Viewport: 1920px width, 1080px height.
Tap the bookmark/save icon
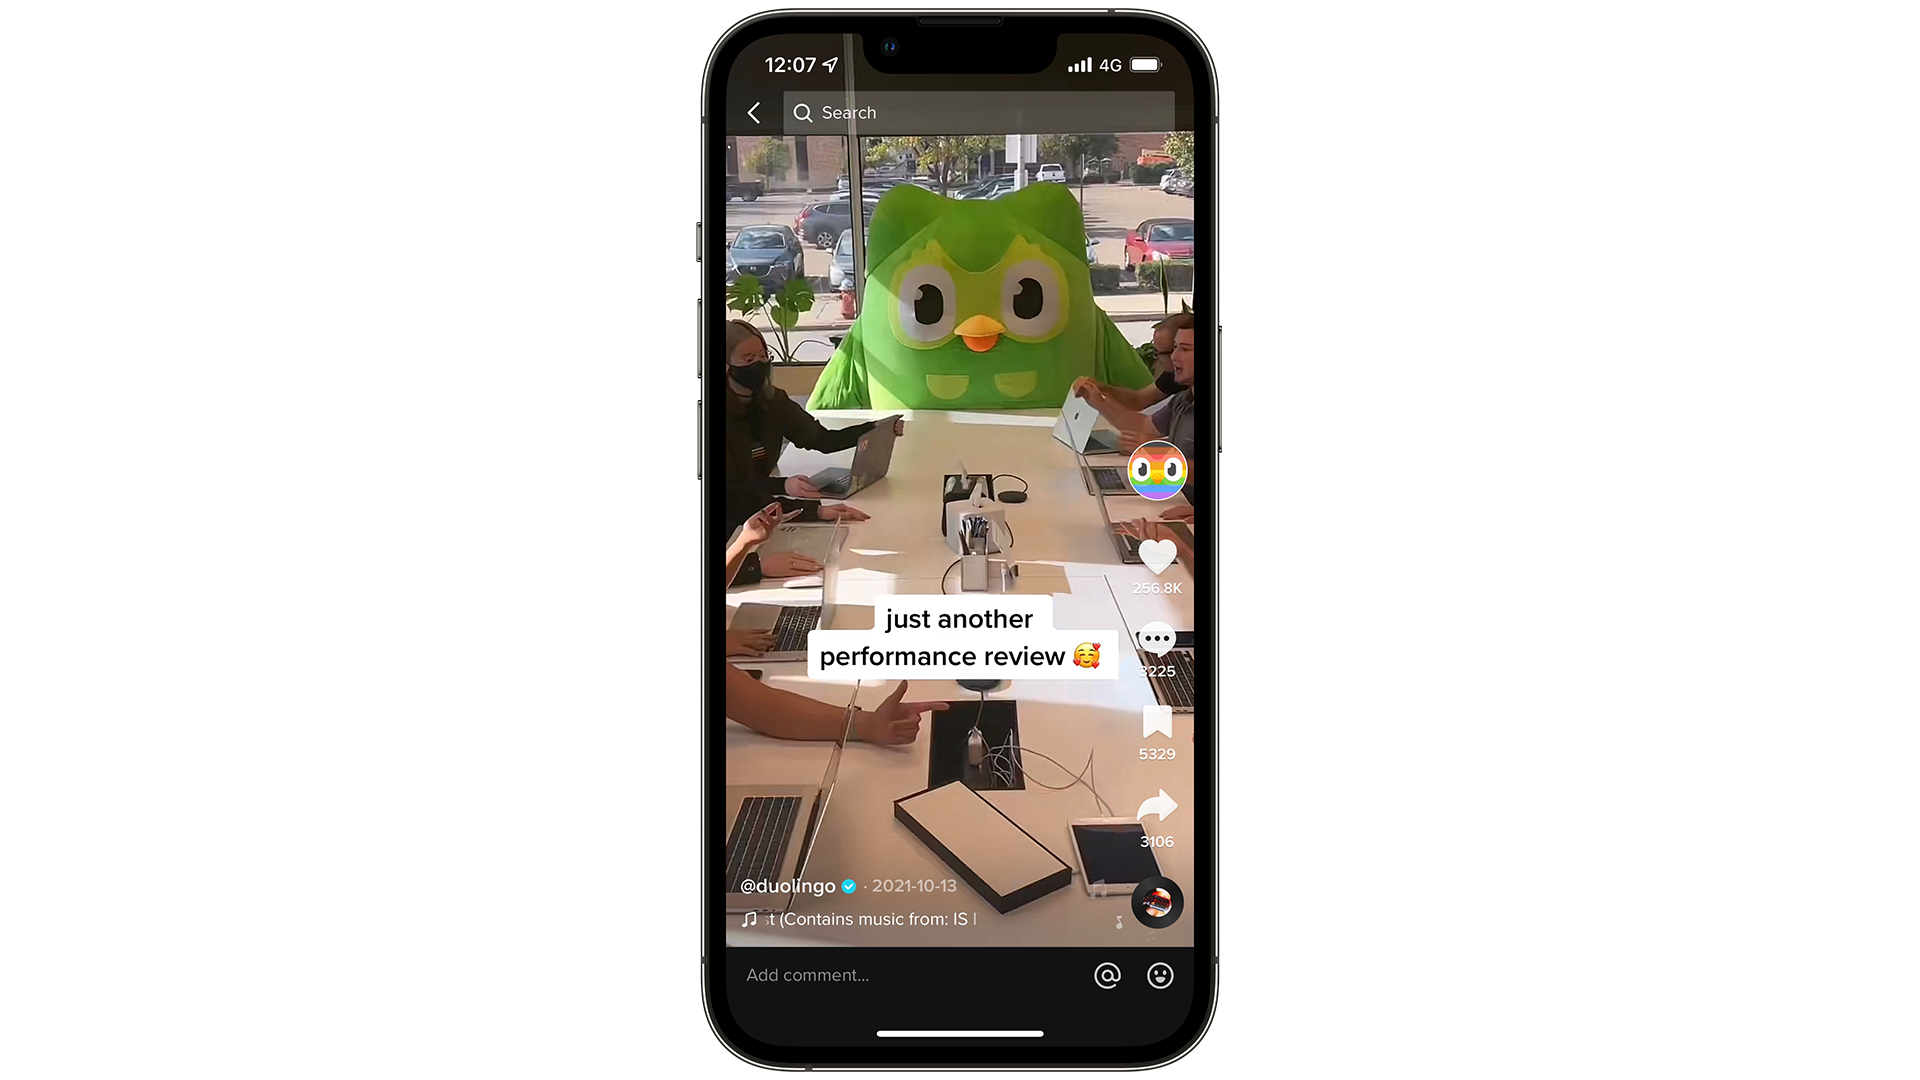(1155, 721)
